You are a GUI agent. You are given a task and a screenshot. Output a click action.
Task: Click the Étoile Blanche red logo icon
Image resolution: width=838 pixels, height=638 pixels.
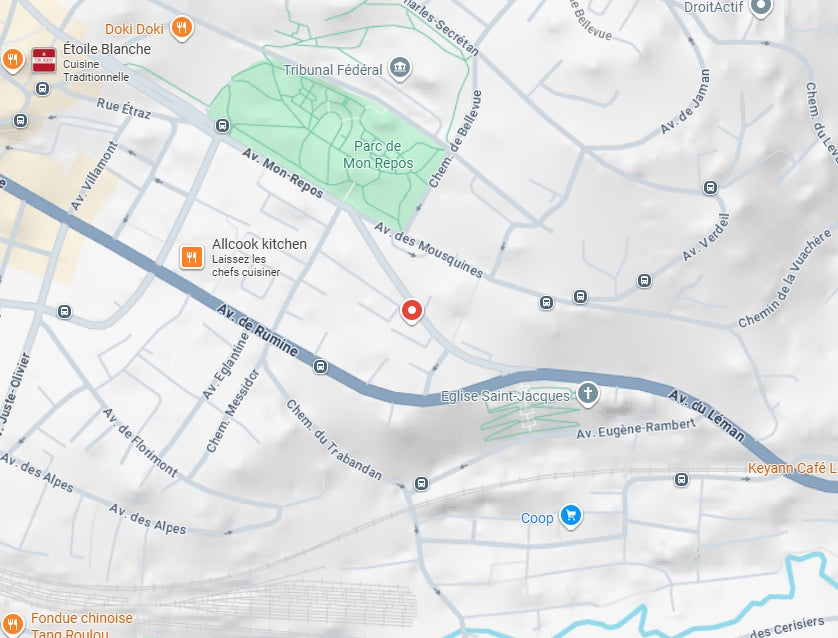point(44,60)
